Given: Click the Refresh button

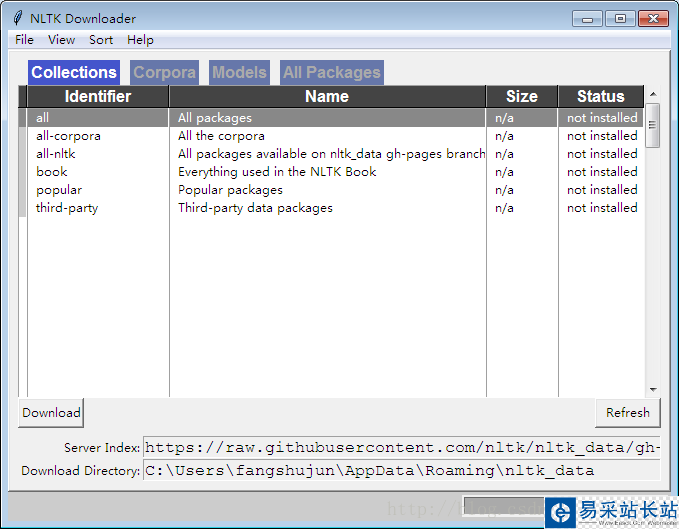Looking at the screenshot, I should pyautogui.click(x=628, y=413).
